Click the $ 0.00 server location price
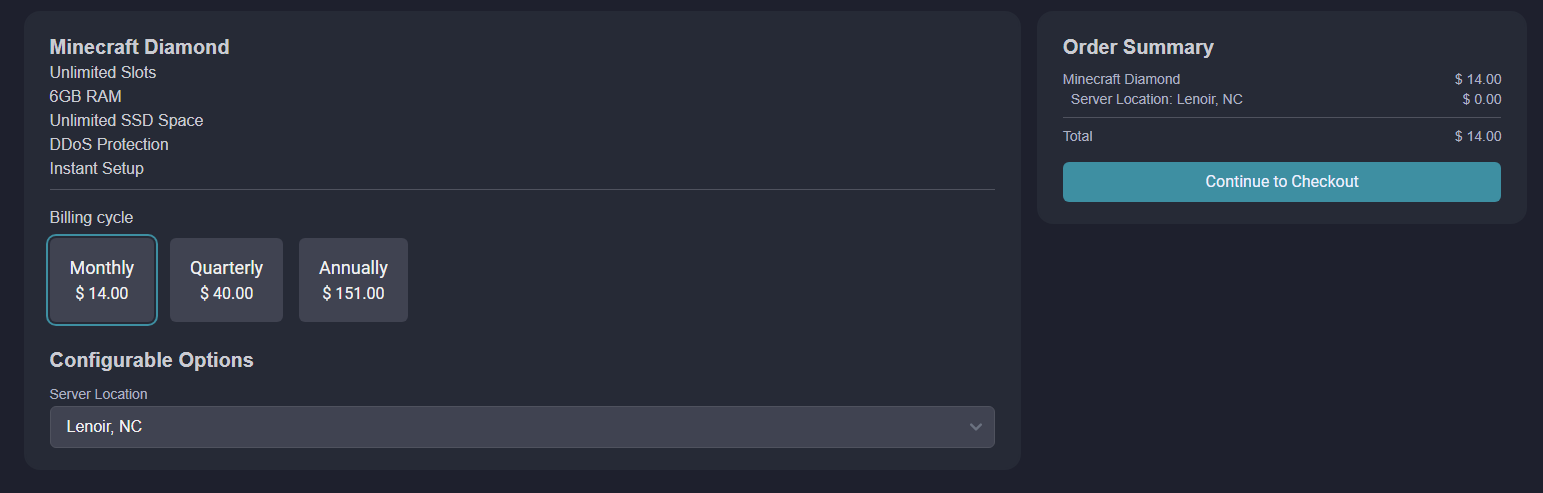 click(x=1481, y=99)
